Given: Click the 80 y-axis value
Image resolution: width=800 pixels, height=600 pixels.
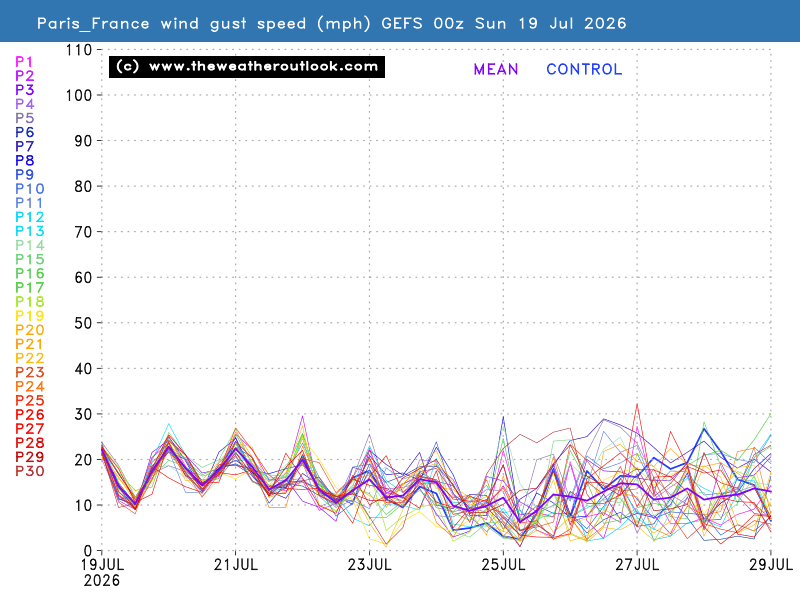Looking at the screenshot, I should click(x=83, y=187).
